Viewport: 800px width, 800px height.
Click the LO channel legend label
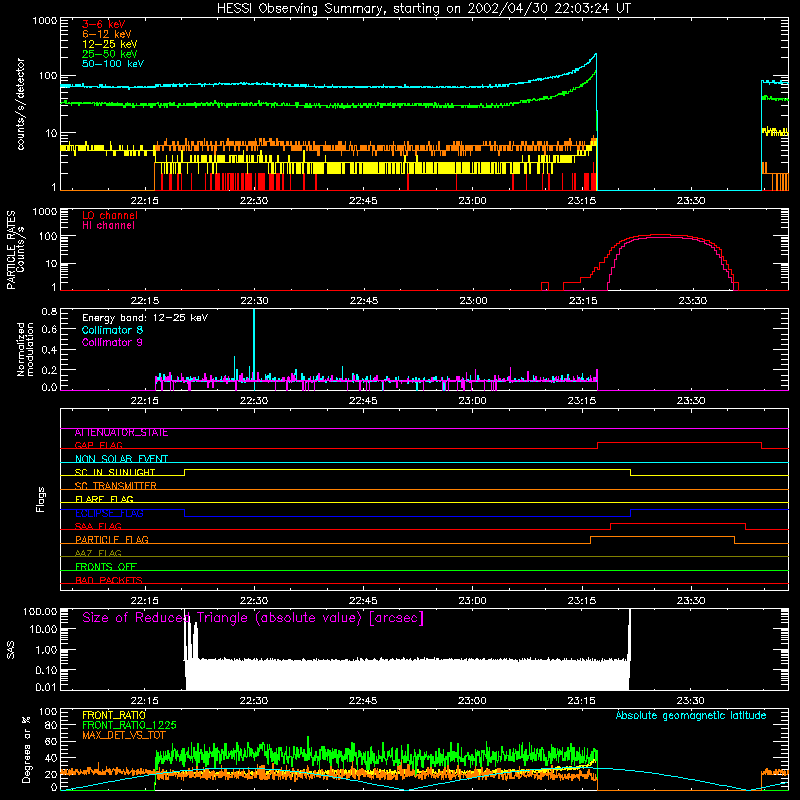point(110,215)
